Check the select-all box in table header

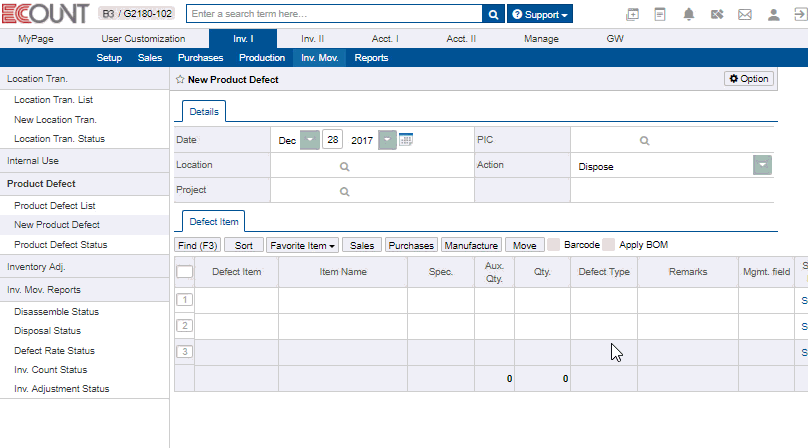184,272
